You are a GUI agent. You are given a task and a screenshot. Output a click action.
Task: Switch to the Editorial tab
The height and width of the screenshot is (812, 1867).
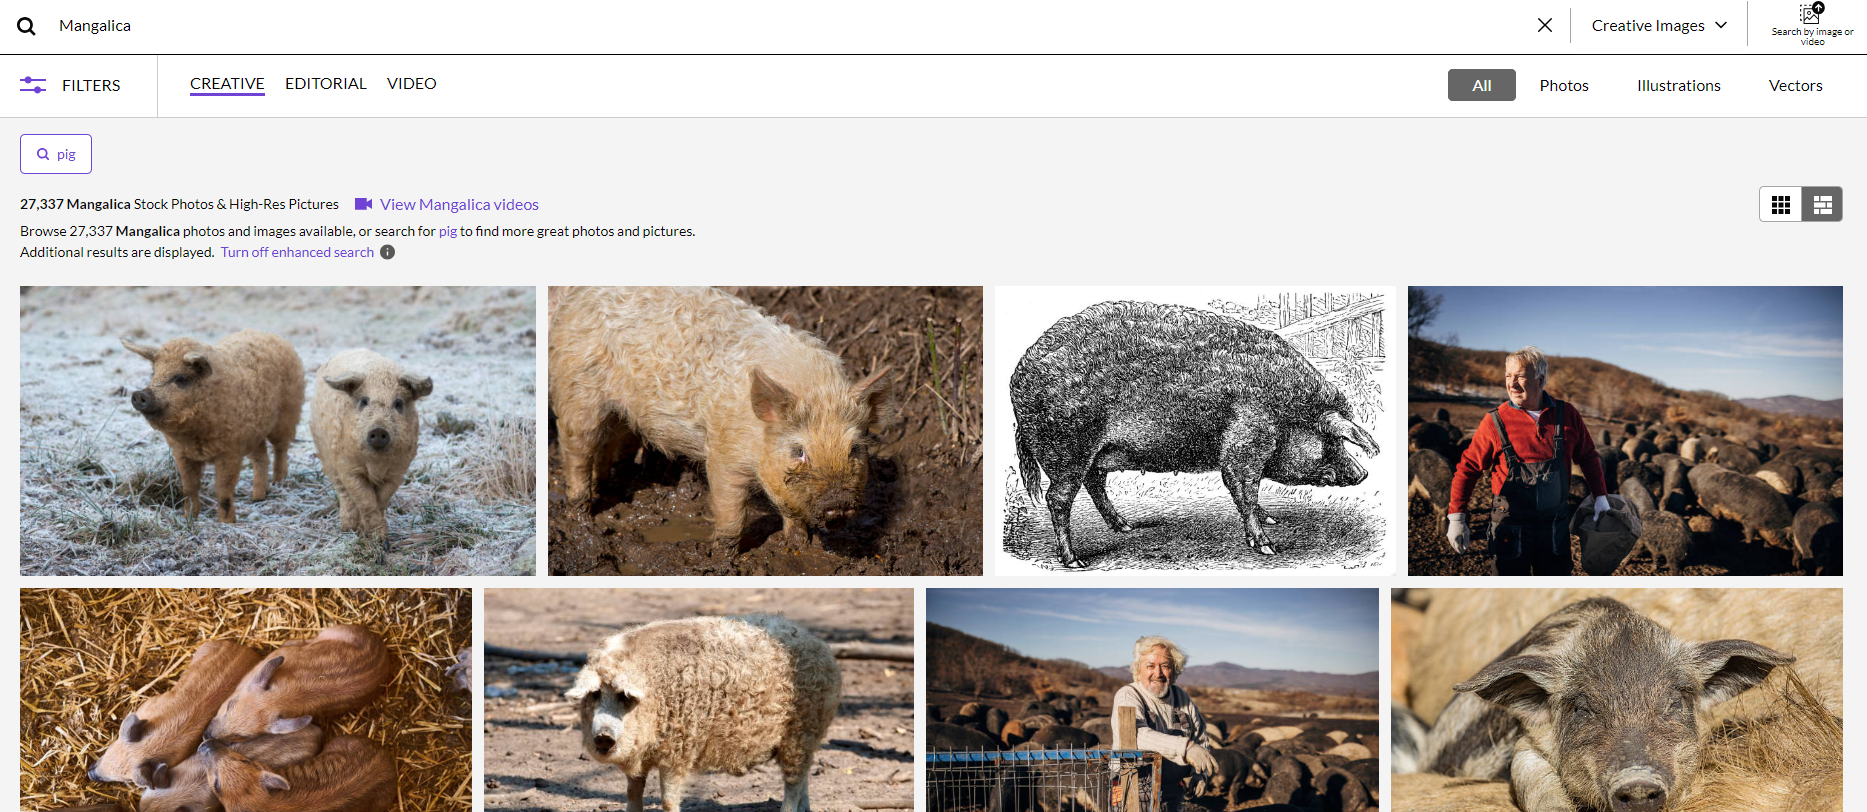tap(325, 84)
